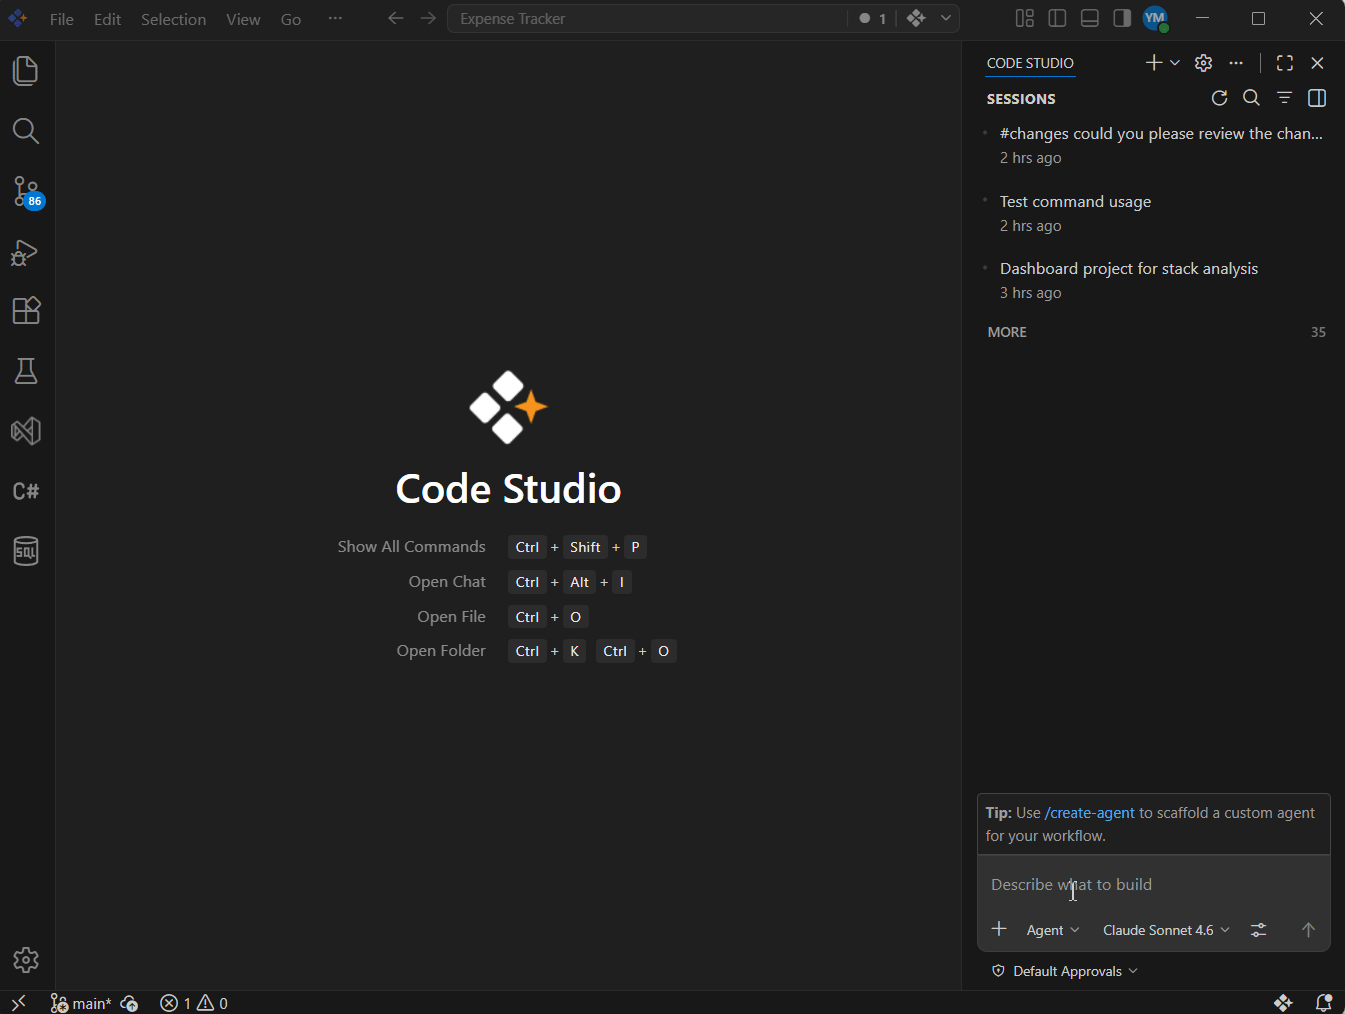Open the Claude Sonnet 4.6 model picker
The height and width of the screenshot is (1014, 1345).
[1166, 930]
